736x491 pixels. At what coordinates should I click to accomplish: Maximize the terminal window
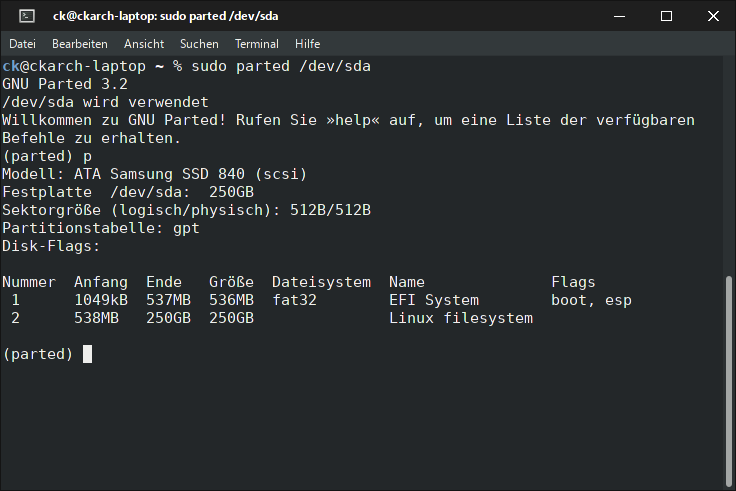(x=666, y=16)
